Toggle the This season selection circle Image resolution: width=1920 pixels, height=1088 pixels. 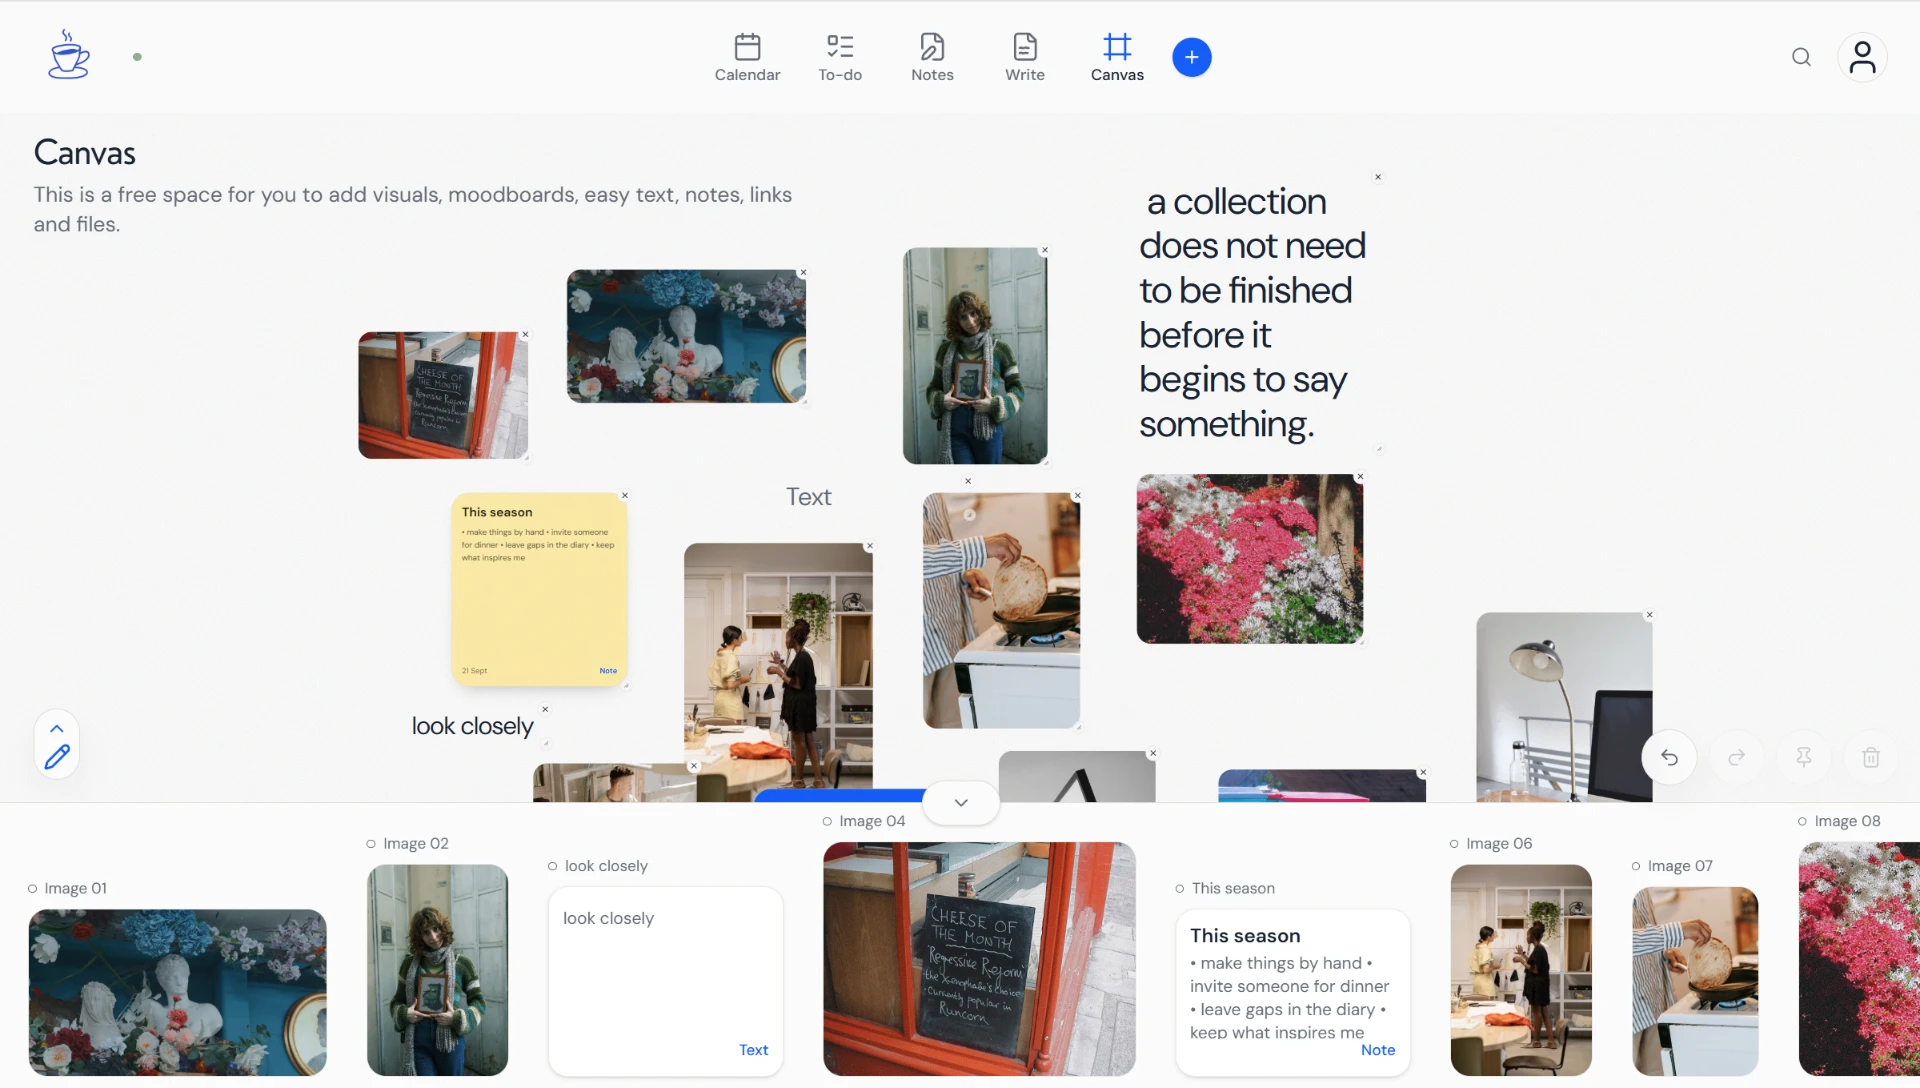(1180, 888)
